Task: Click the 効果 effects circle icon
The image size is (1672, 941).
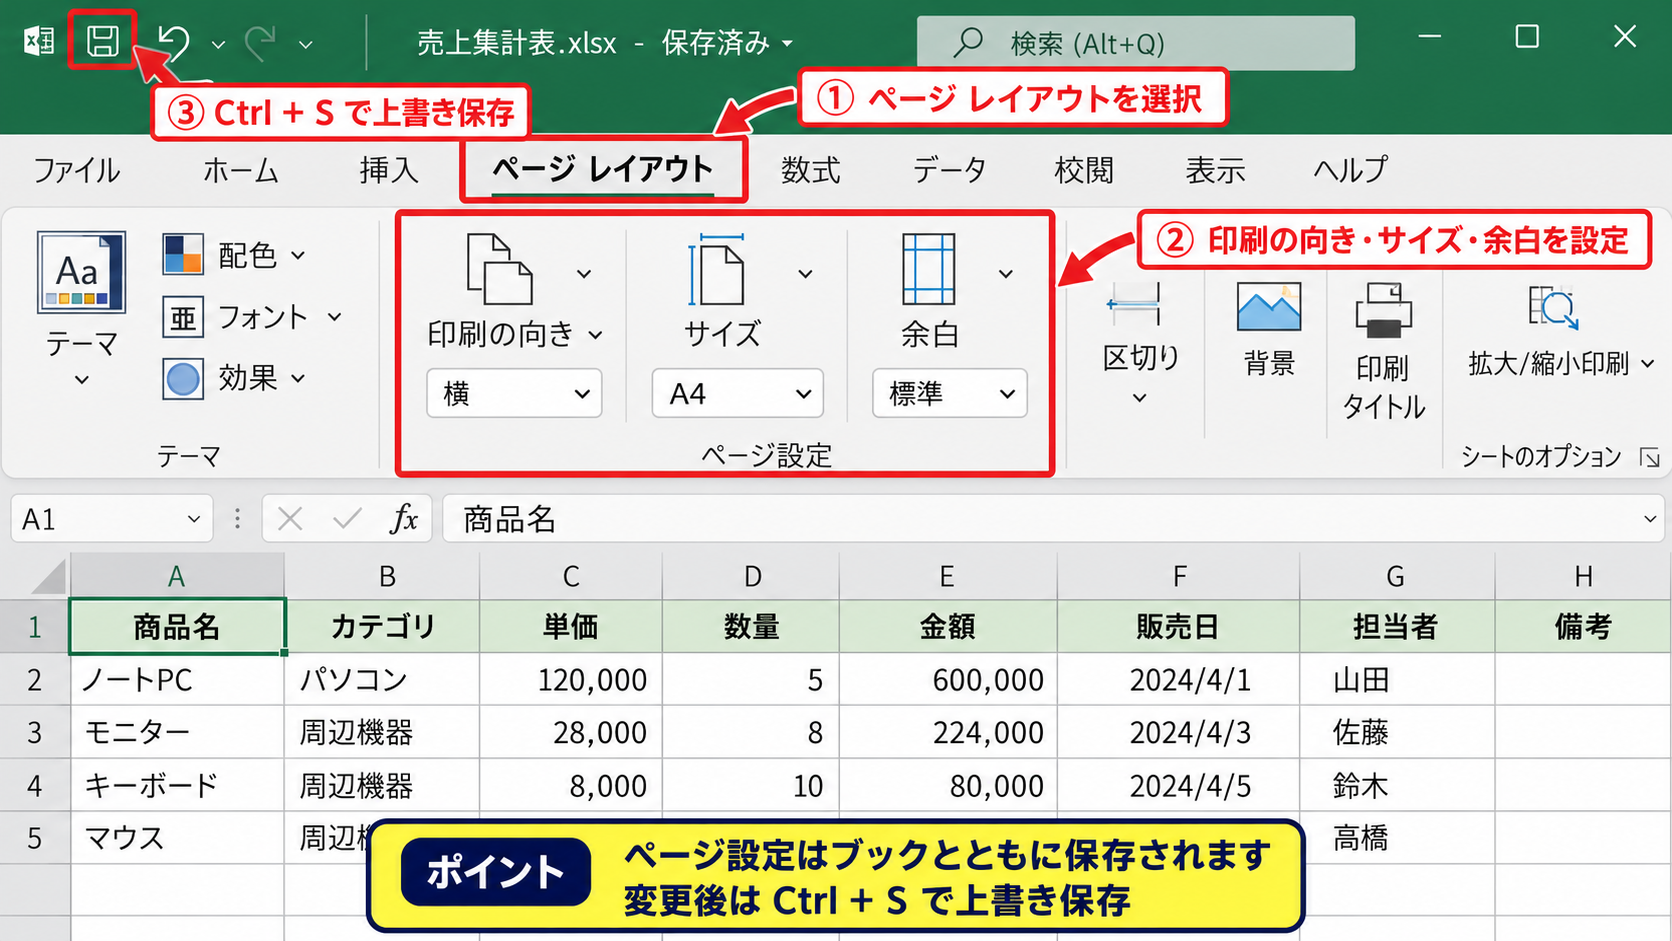Action: click(183, 379)
